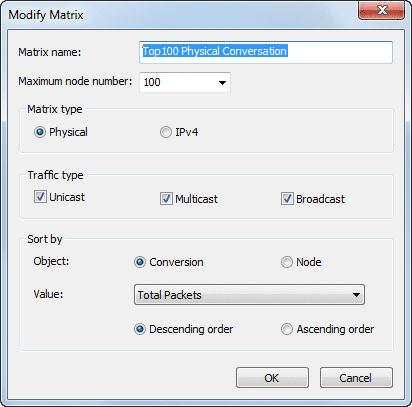The height and width of the screenshot is (407, 412).
Task: Select the Physical matrix type
Action: tap(40, 132)
